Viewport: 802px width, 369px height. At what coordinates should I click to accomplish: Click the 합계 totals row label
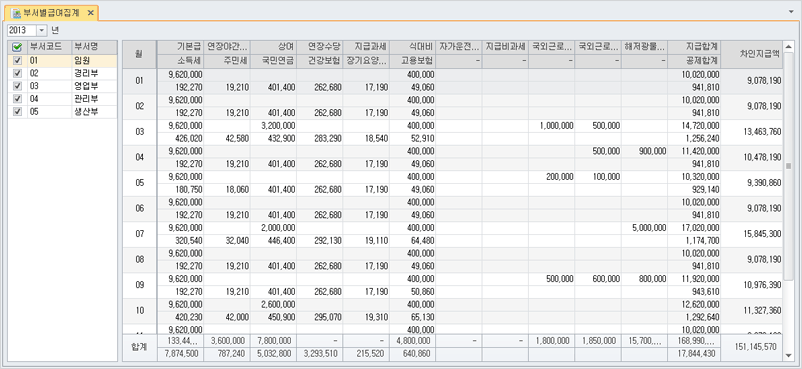pos(139,348)
